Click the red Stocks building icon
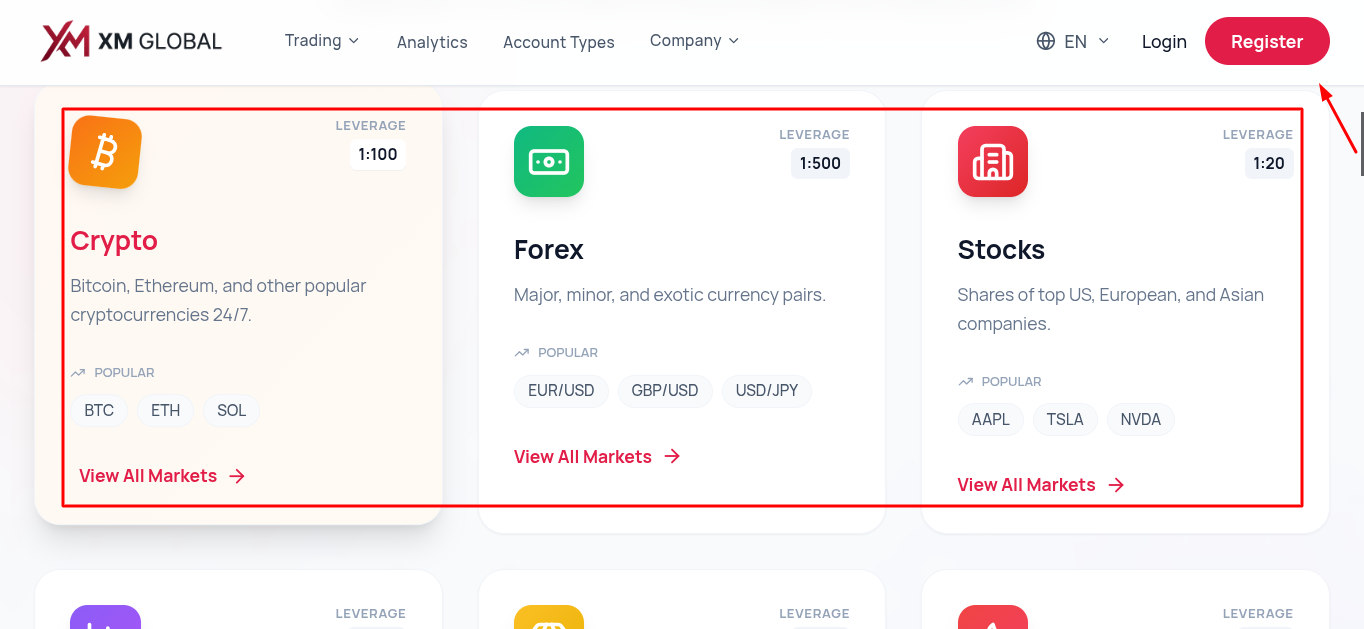This screenshot has width=1364, height=629. click(x=993, y=161)
